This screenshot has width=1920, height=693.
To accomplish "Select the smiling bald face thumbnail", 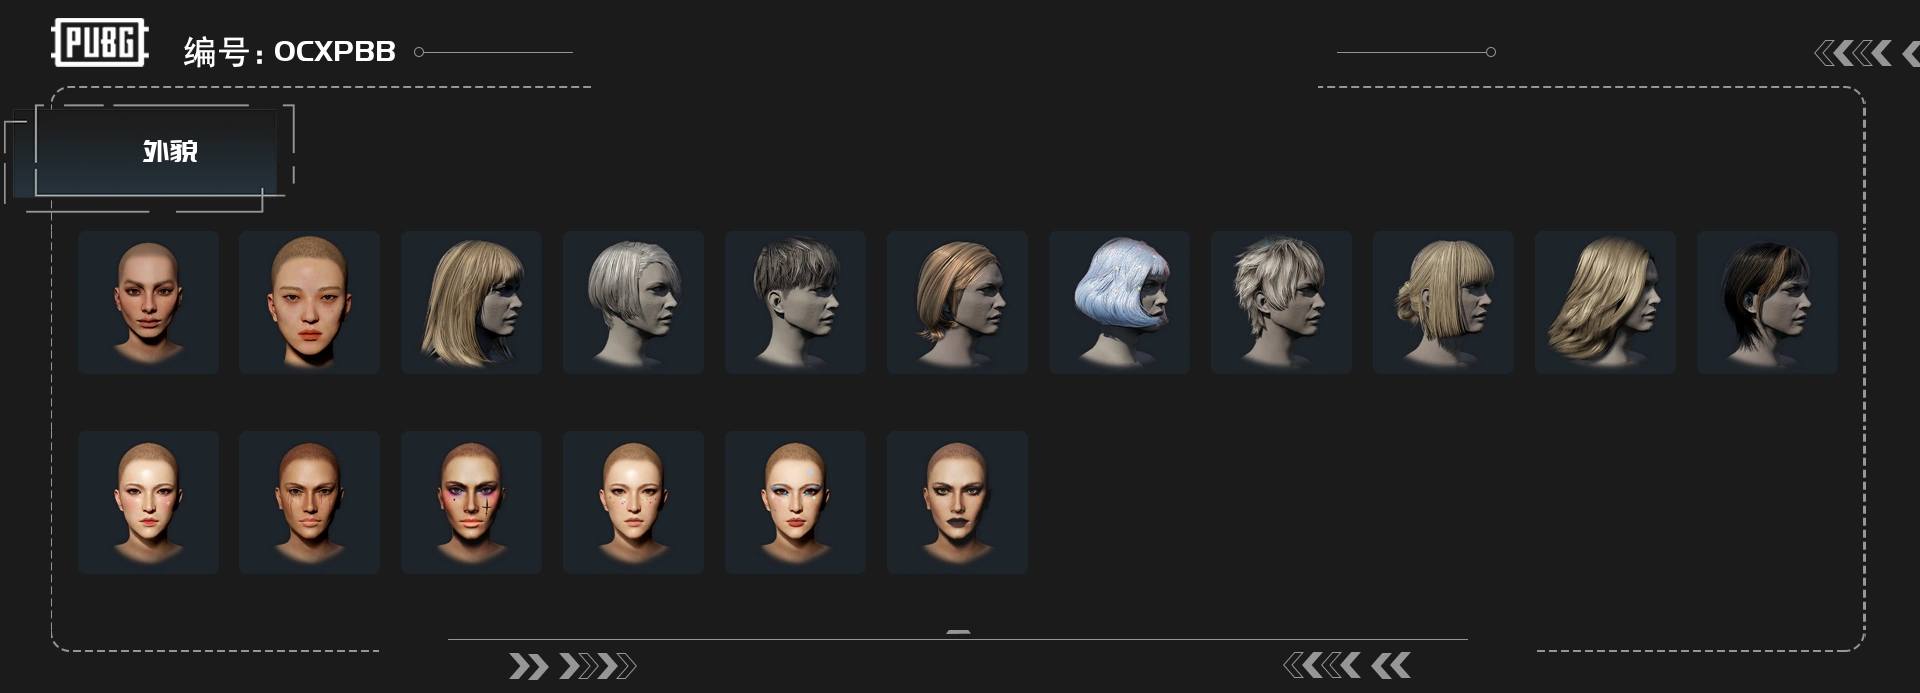I will pos(148,302).
